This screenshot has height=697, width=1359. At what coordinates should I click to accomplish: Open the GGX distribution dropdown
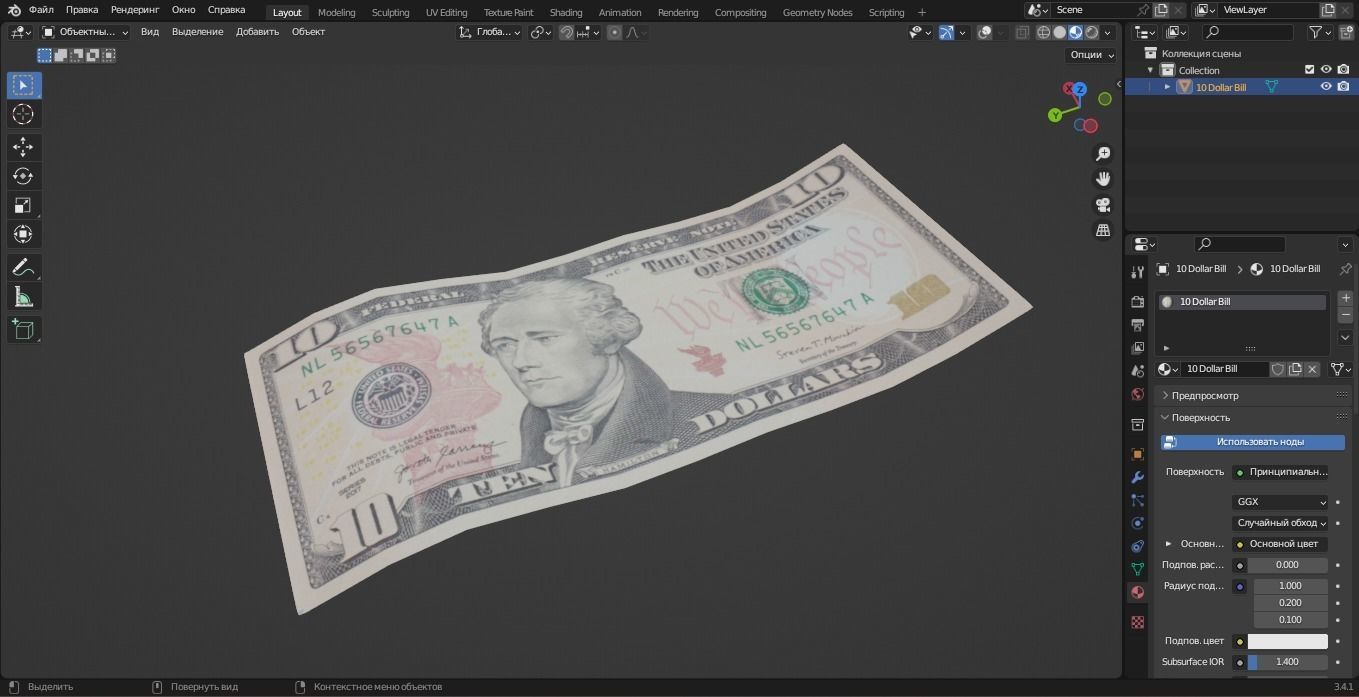coord(1280,502)
